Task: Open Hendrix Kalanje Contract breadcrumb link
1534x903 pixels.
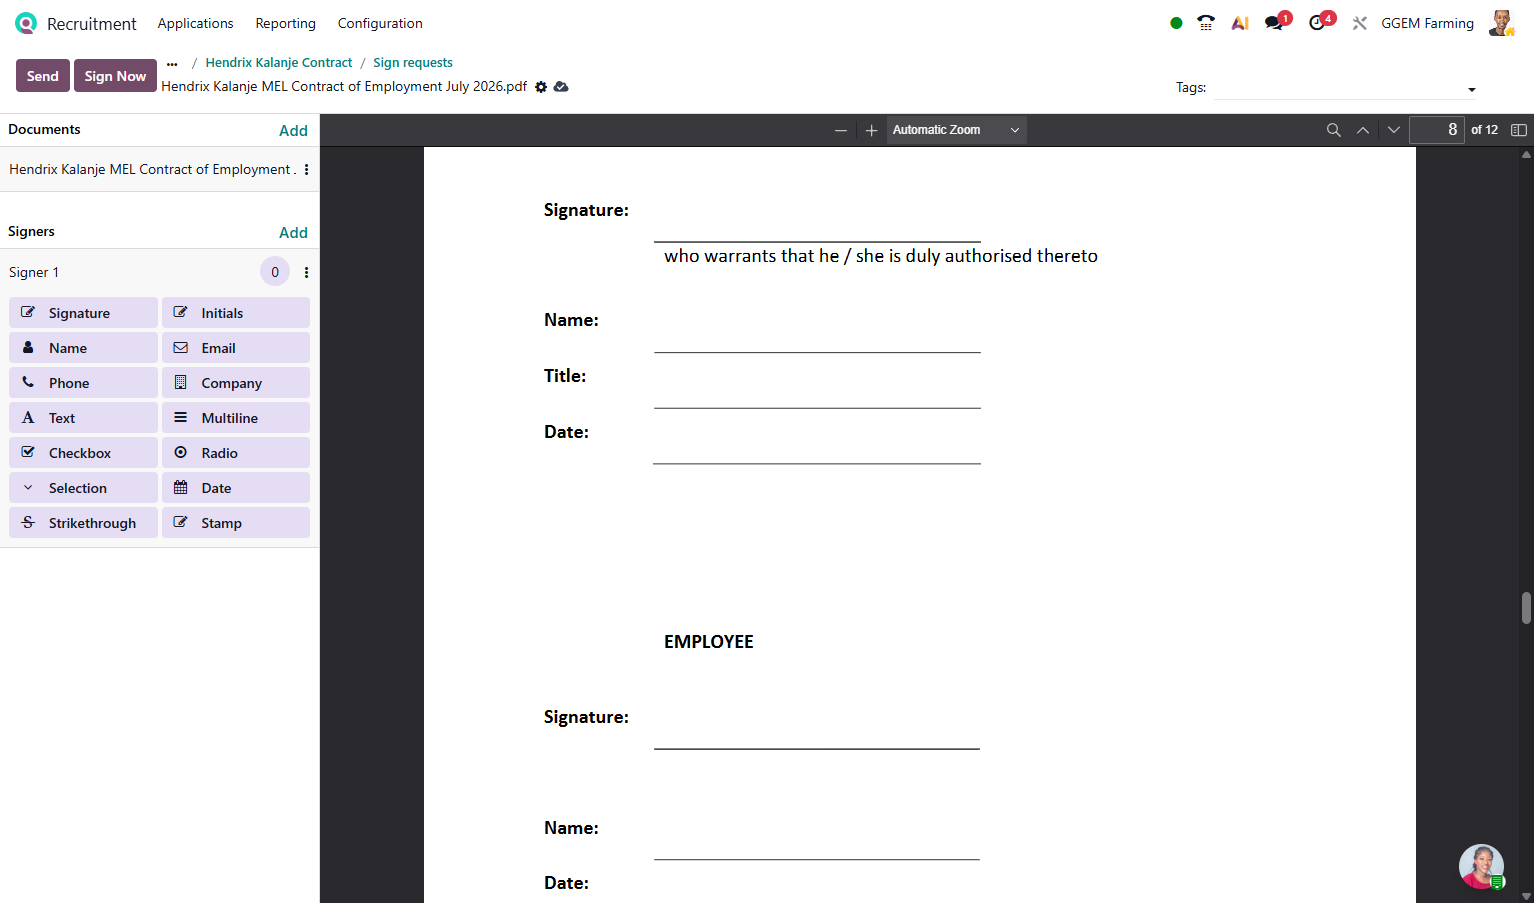Action: click(x=279, y=62)
